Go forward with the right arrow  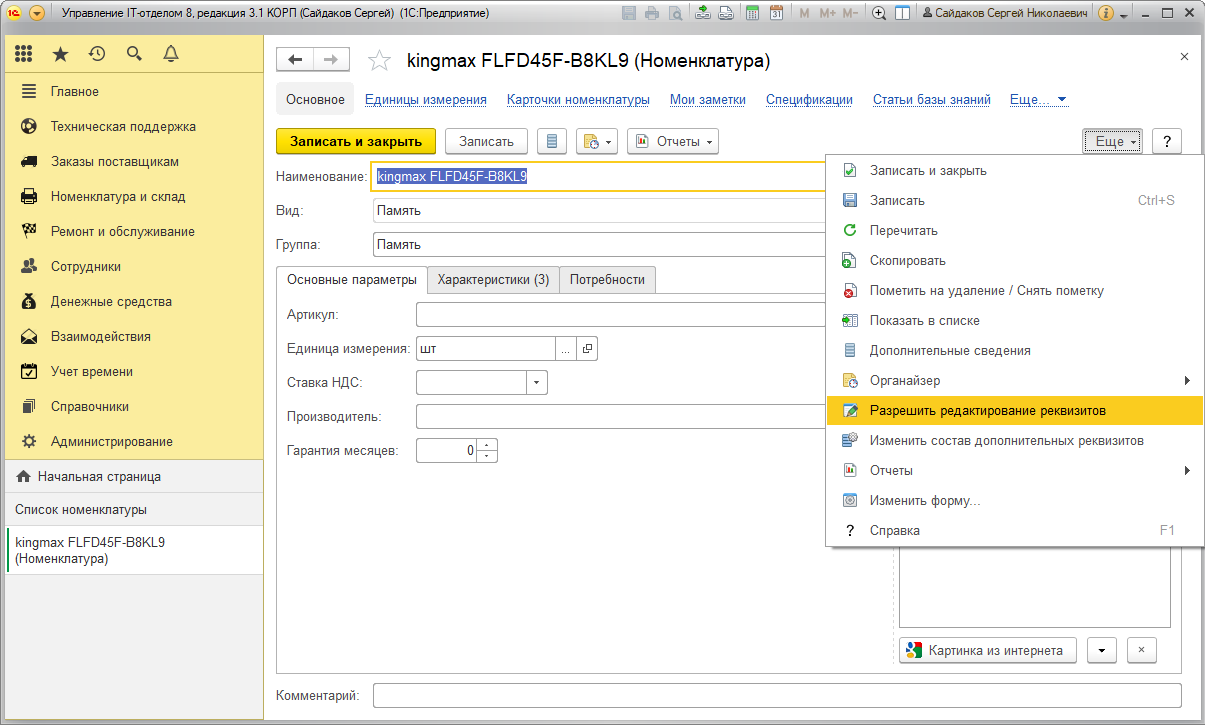coord(332,60)
